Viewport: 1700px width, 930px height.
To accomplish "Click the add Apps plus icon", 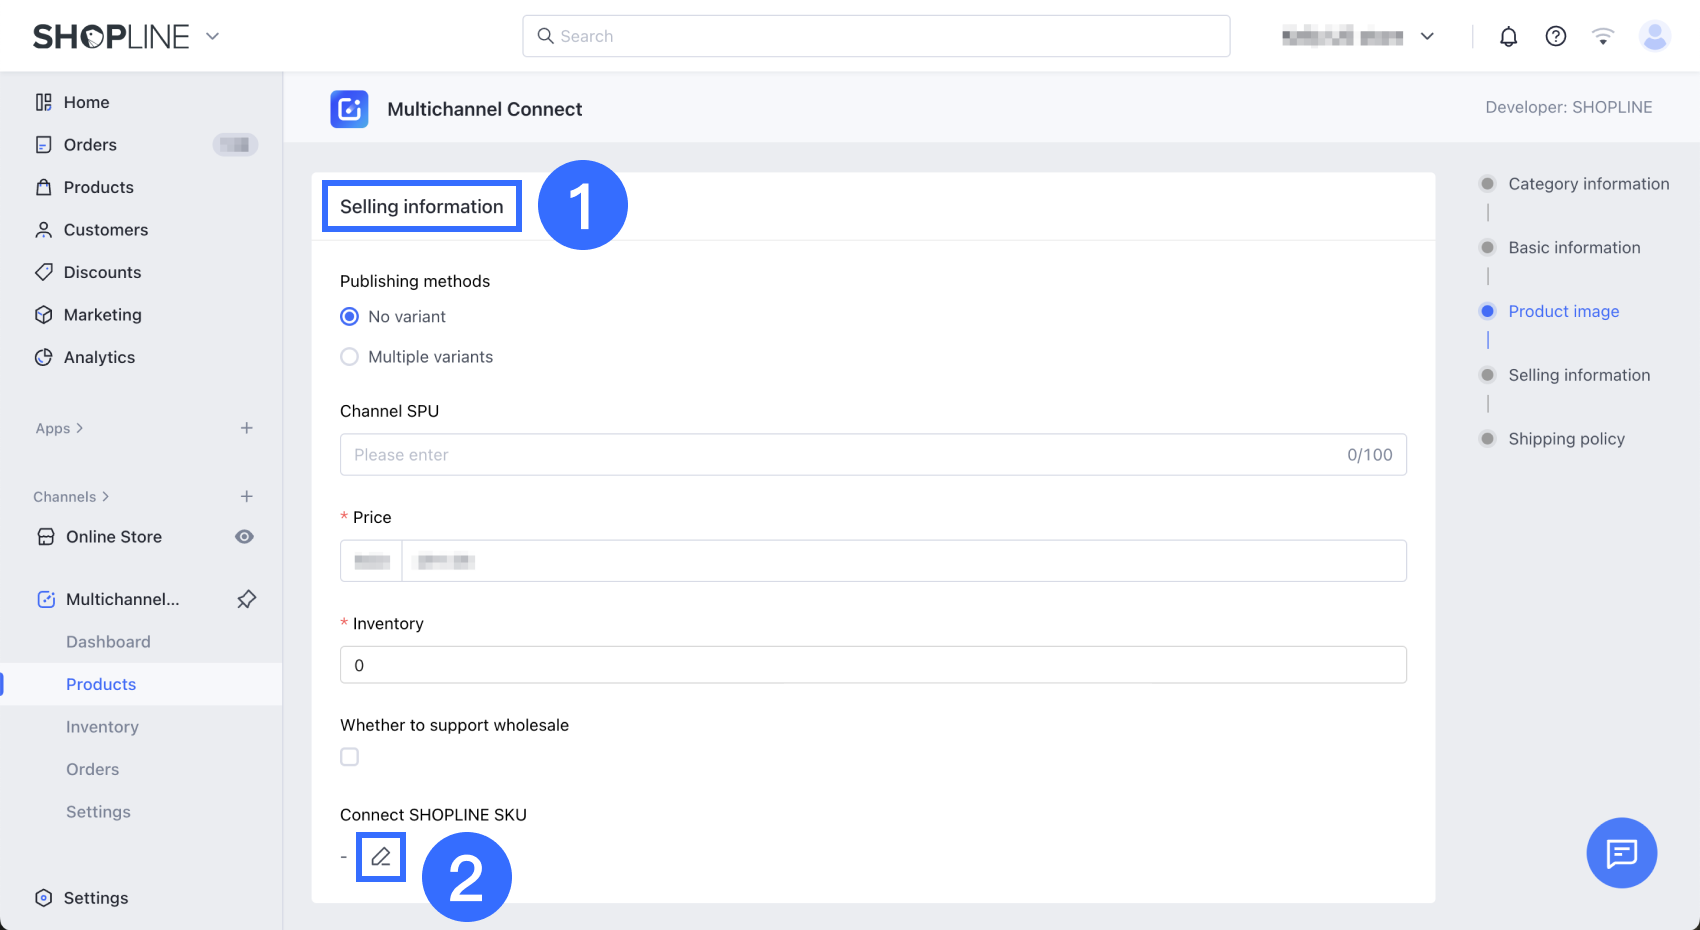I will 246,428.
